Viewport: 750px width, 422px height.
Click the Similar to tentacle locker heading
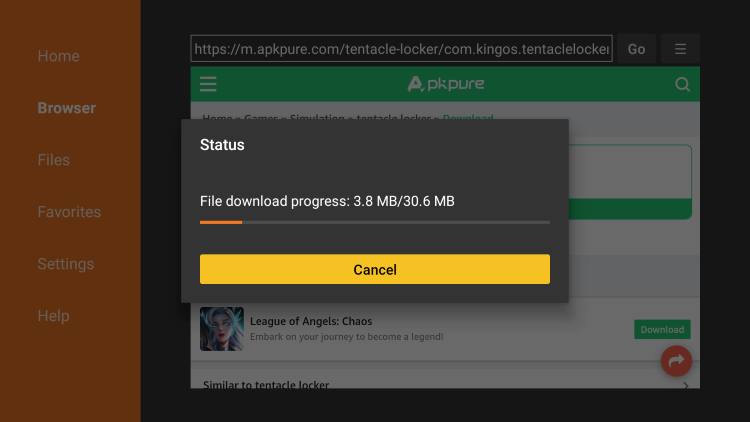(x=266, y=385)
